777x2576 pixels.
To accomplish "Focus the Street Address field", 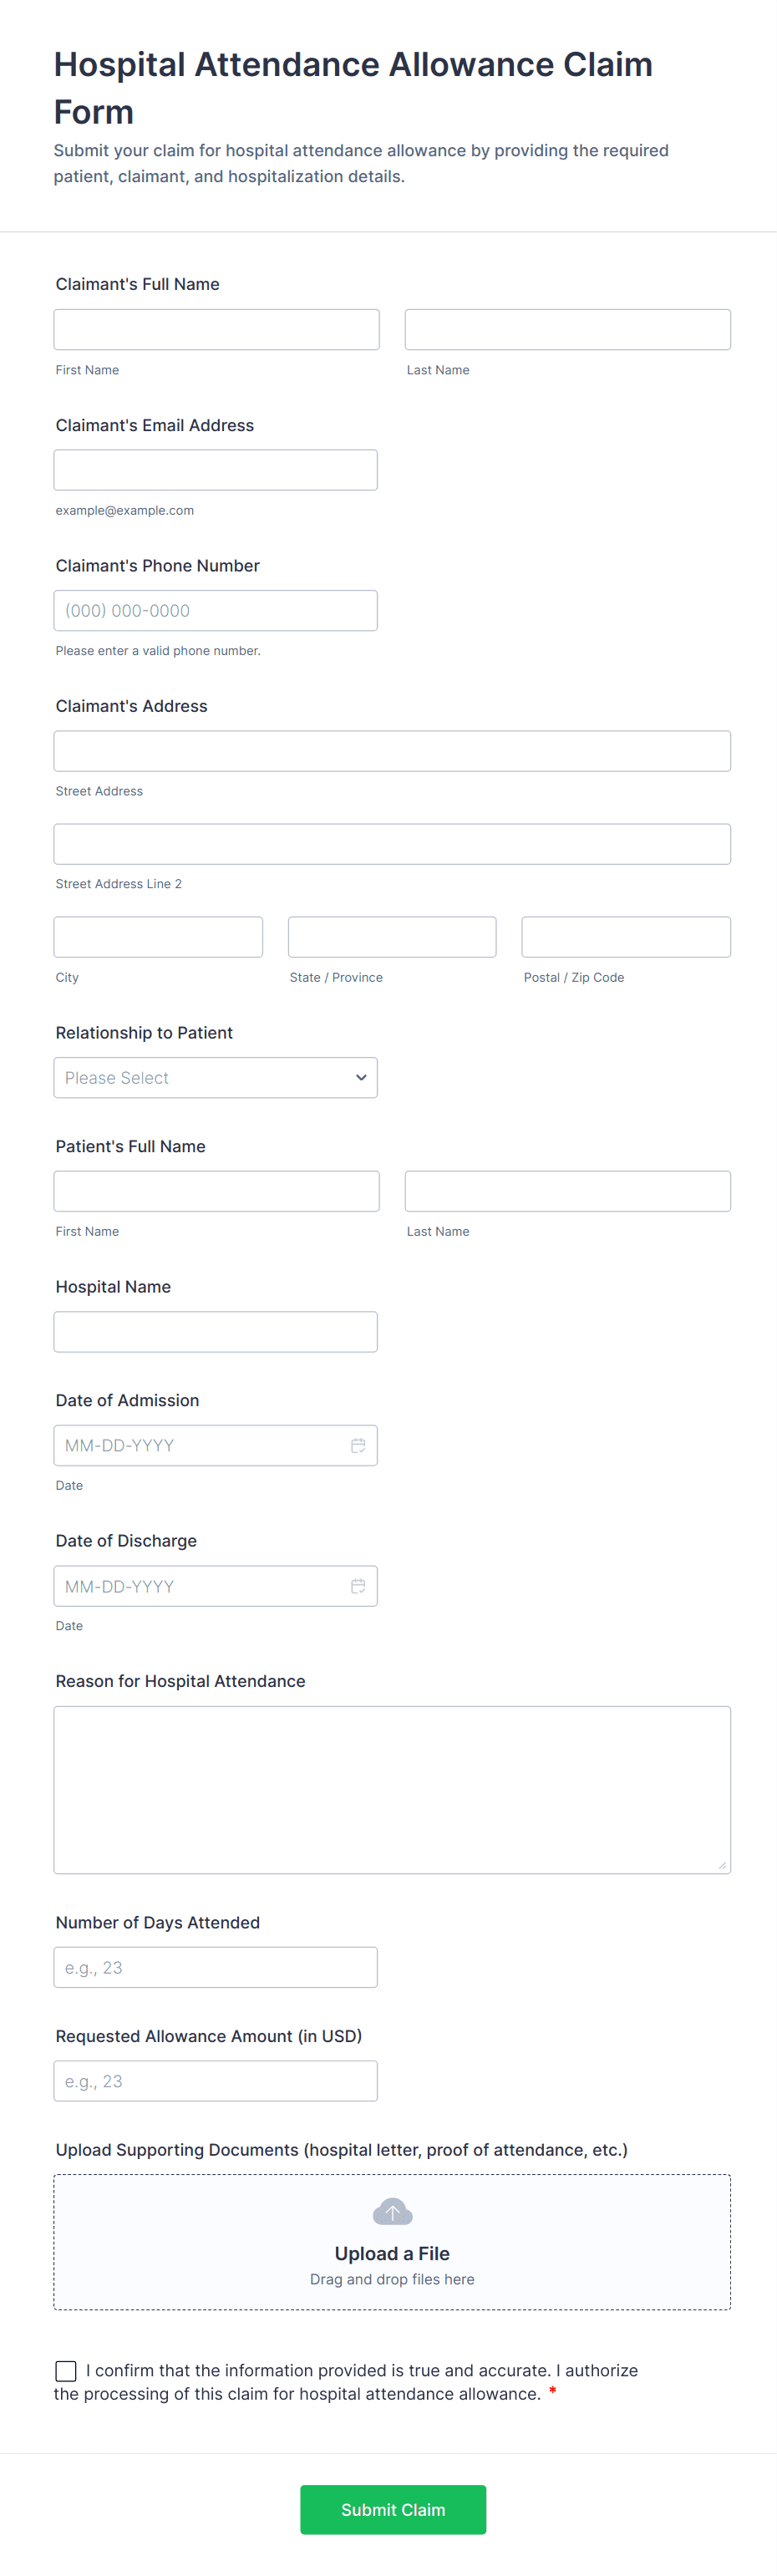I will point(392,751).
